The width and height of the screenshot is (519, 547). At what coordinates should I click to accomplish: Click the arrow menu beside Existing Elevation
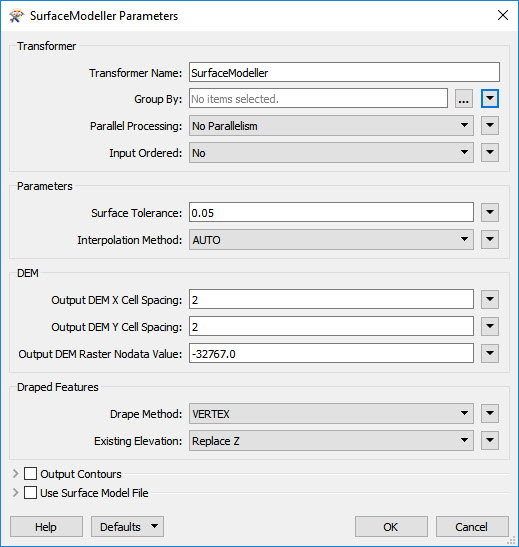pos(490,441)
